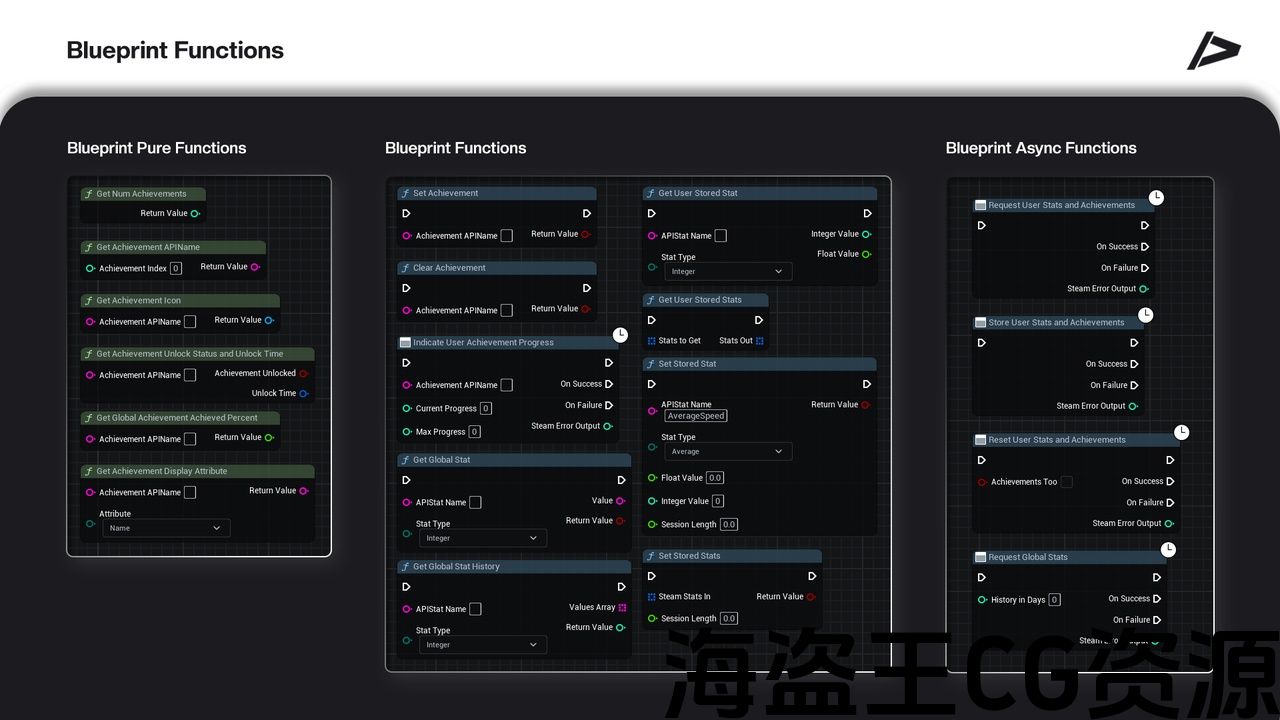Image resolution: width=1280 pixels, height=720 pixels.
Task: Click the clock icon on Request Global Stats node
Action: [1168, 550]
